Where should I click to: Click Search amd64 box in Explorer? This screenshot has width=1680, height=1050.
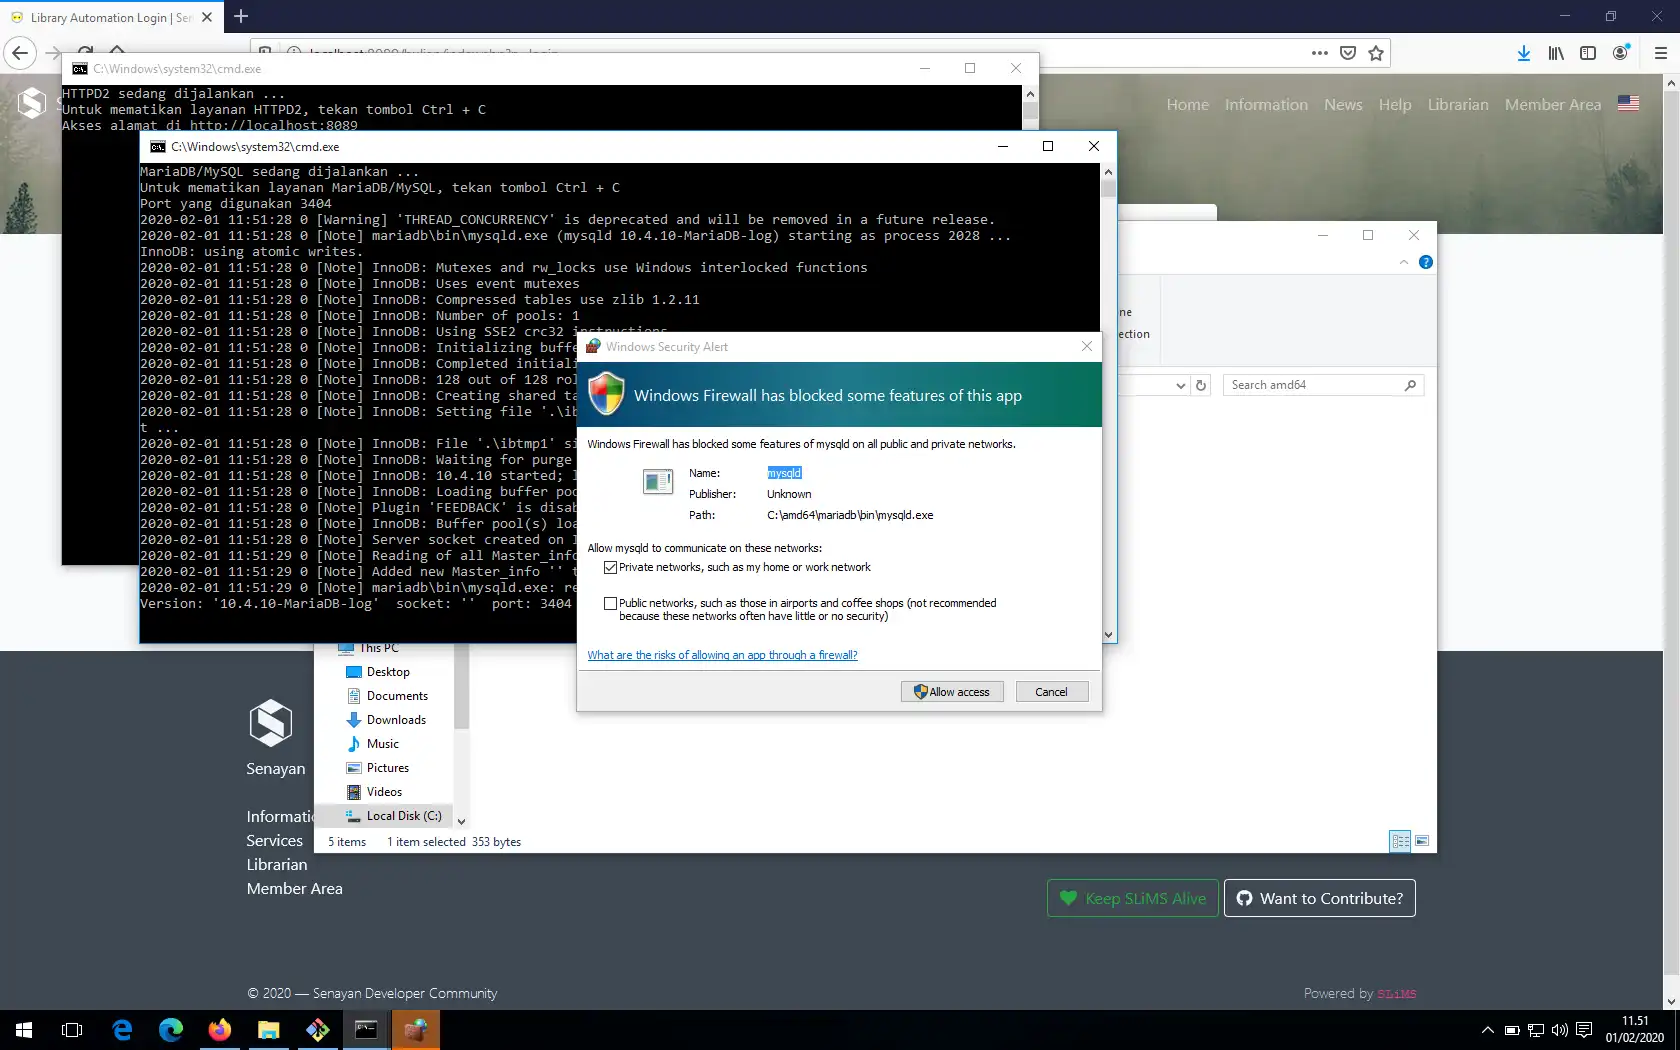(x=1322, y=385)
